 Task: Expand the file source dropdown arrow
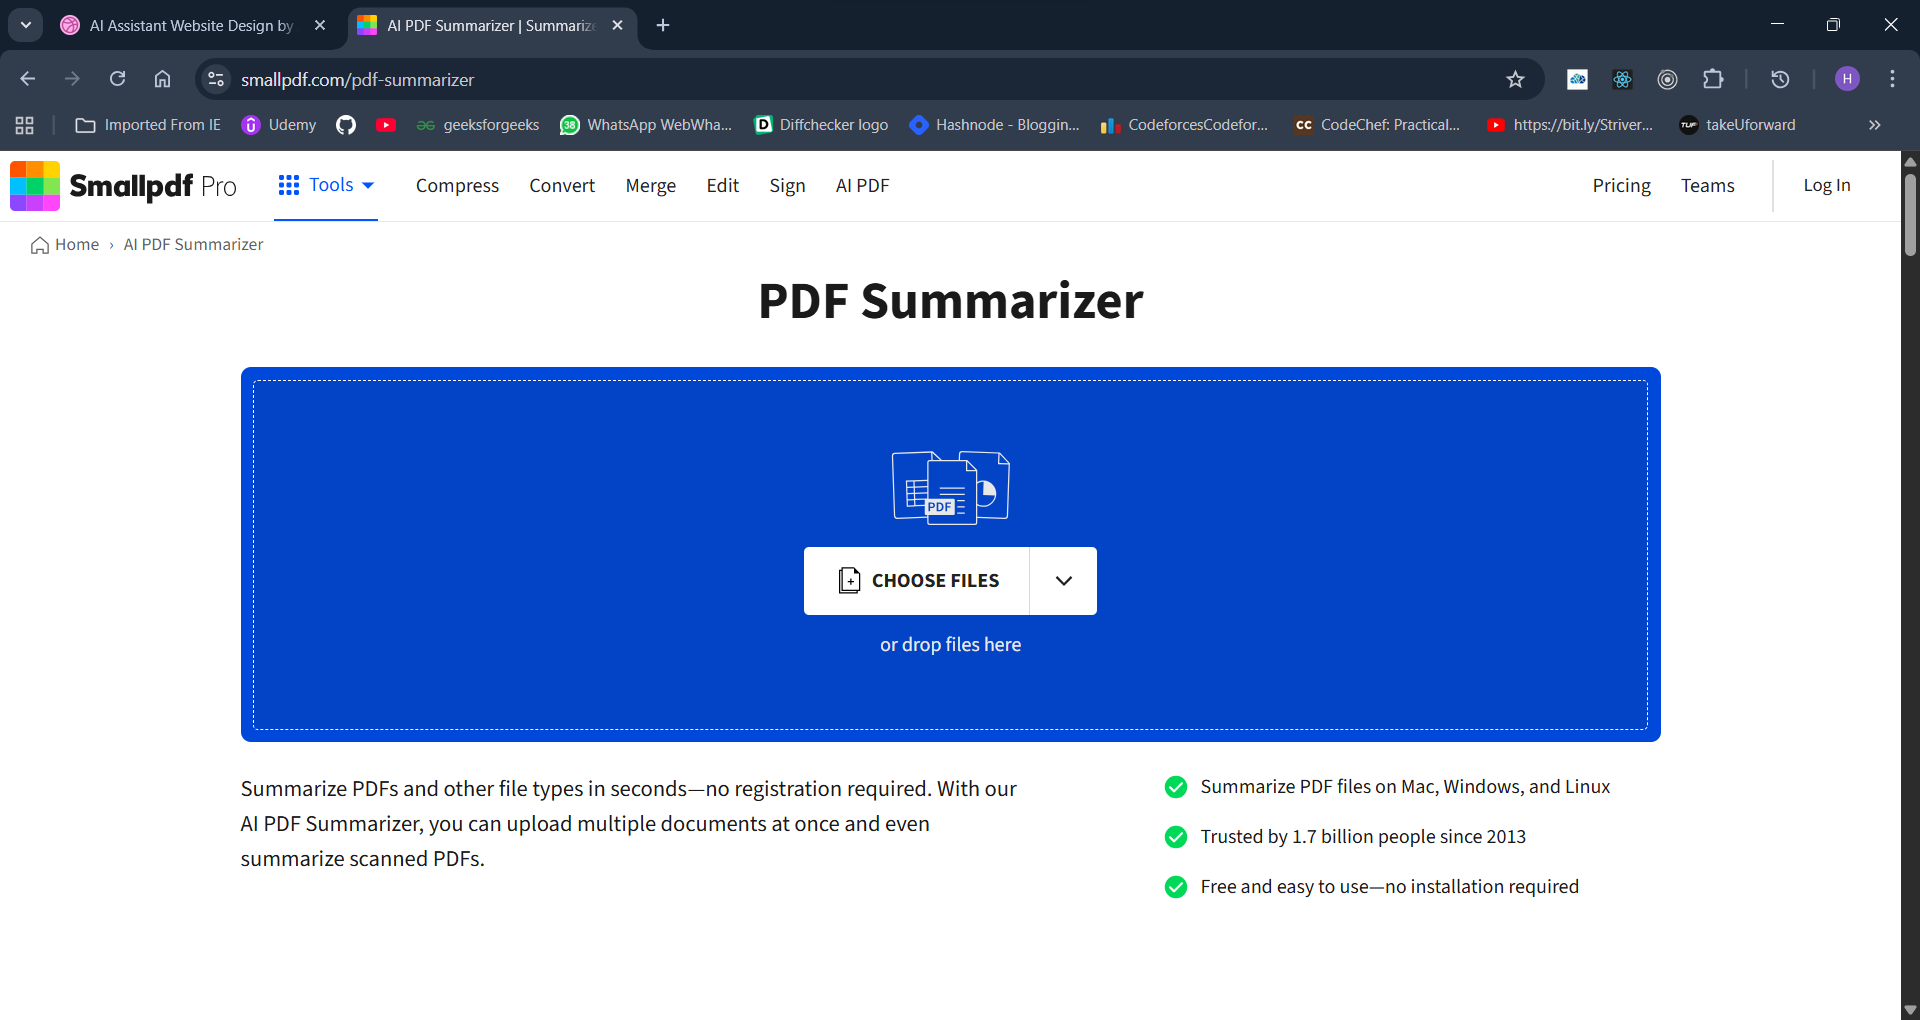[x=1063, y=581]
